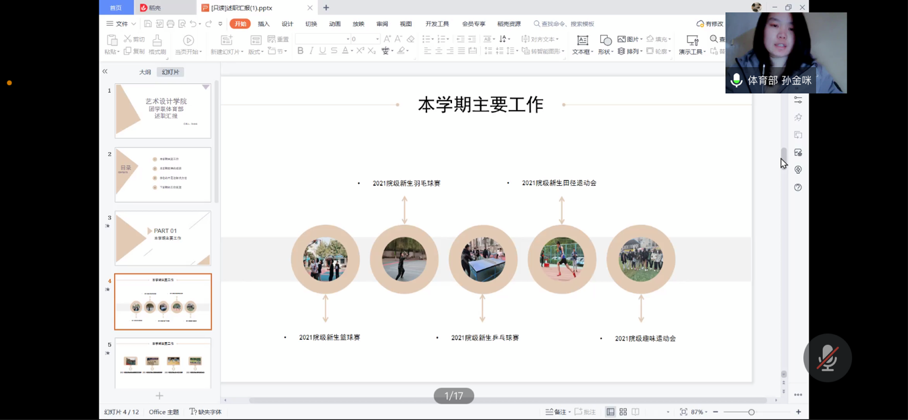Click the Save icon in quick access toolbar

(x=148, y=24)
